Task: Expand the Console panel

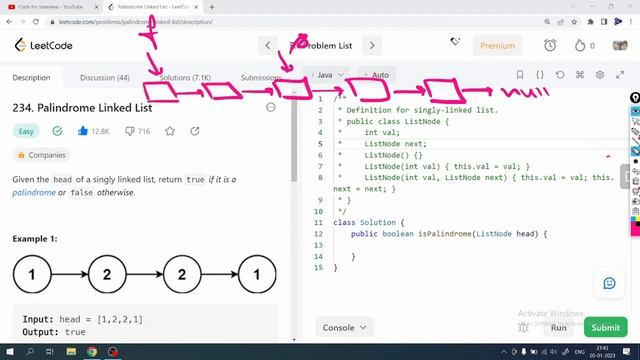Action: (344, 327)
